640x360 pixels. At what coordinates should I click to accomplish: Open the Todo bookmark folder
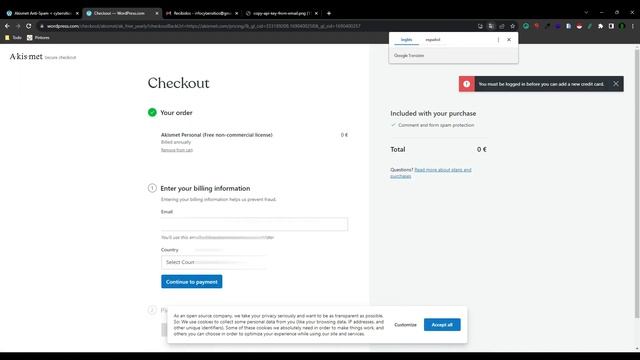point(13,38)
